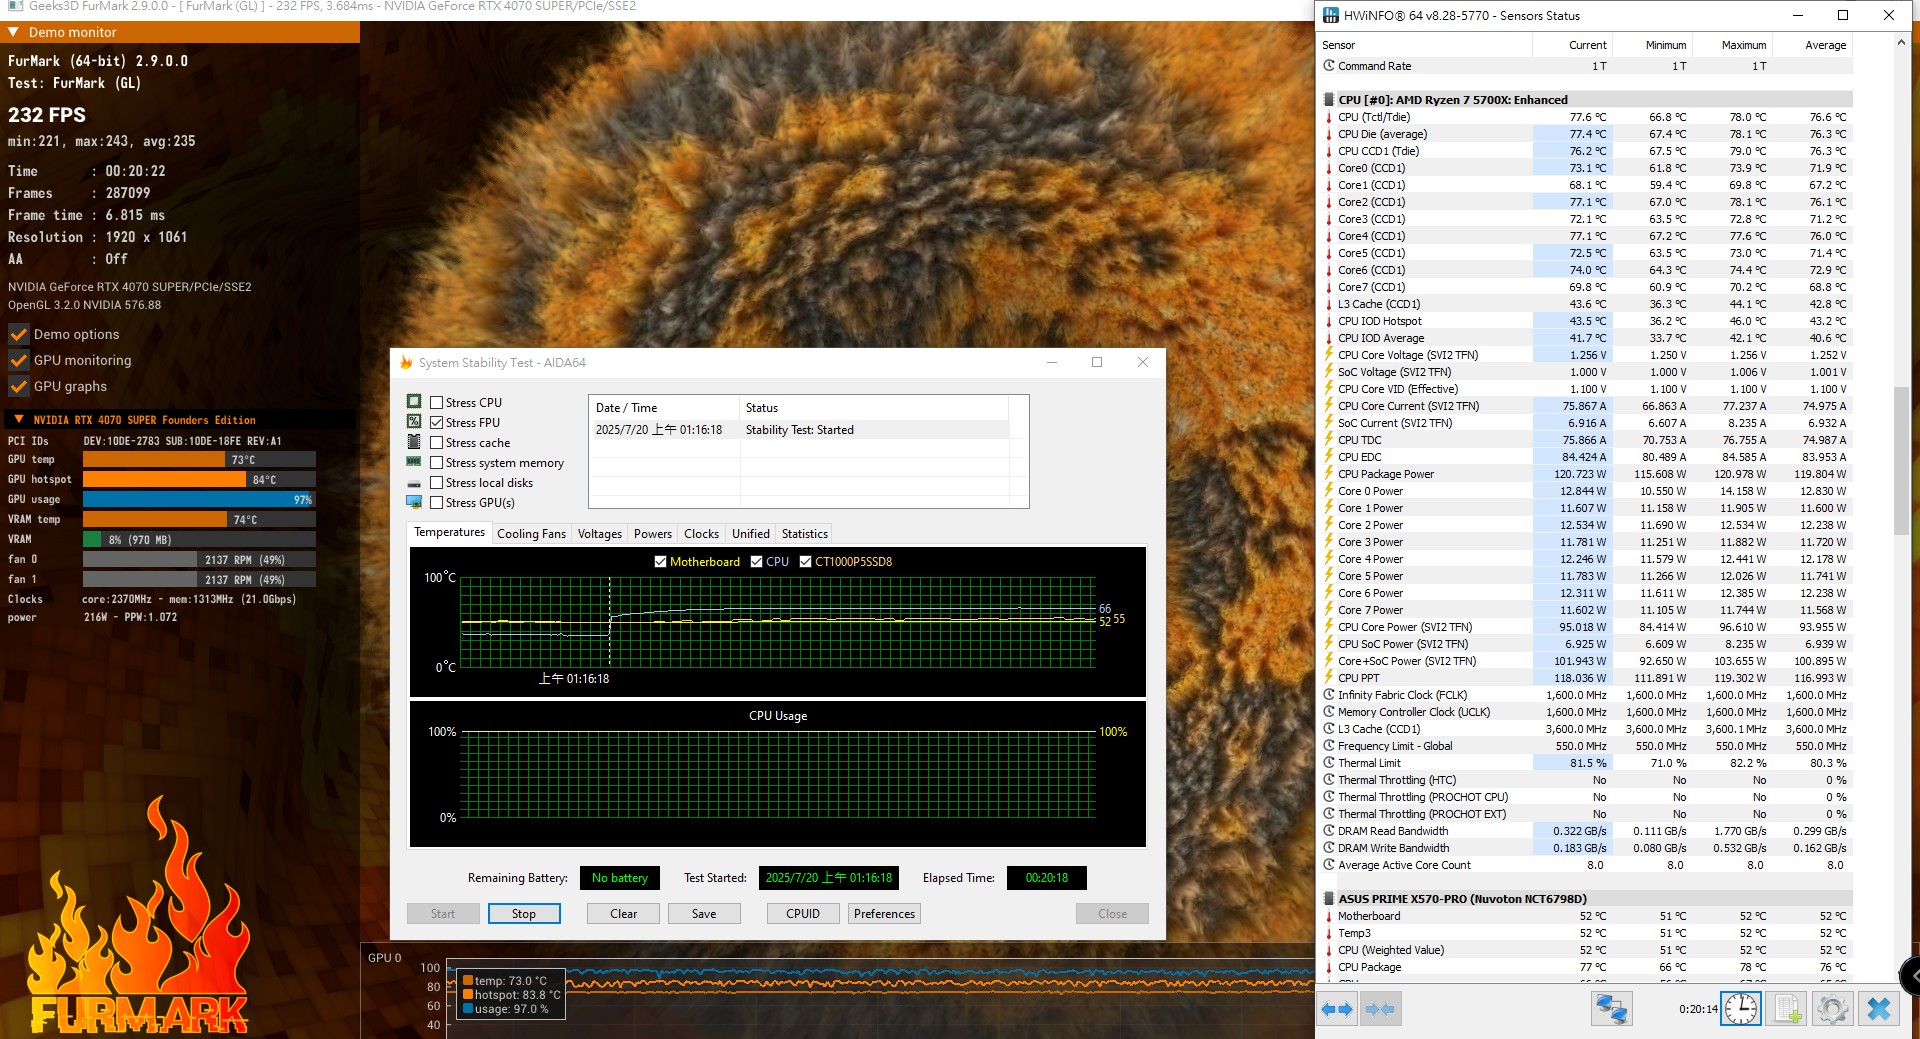Click the HWiNFO scrollbar up arrow
Viewport: 1920px width, 1039px height.
tap(1901, 44)
